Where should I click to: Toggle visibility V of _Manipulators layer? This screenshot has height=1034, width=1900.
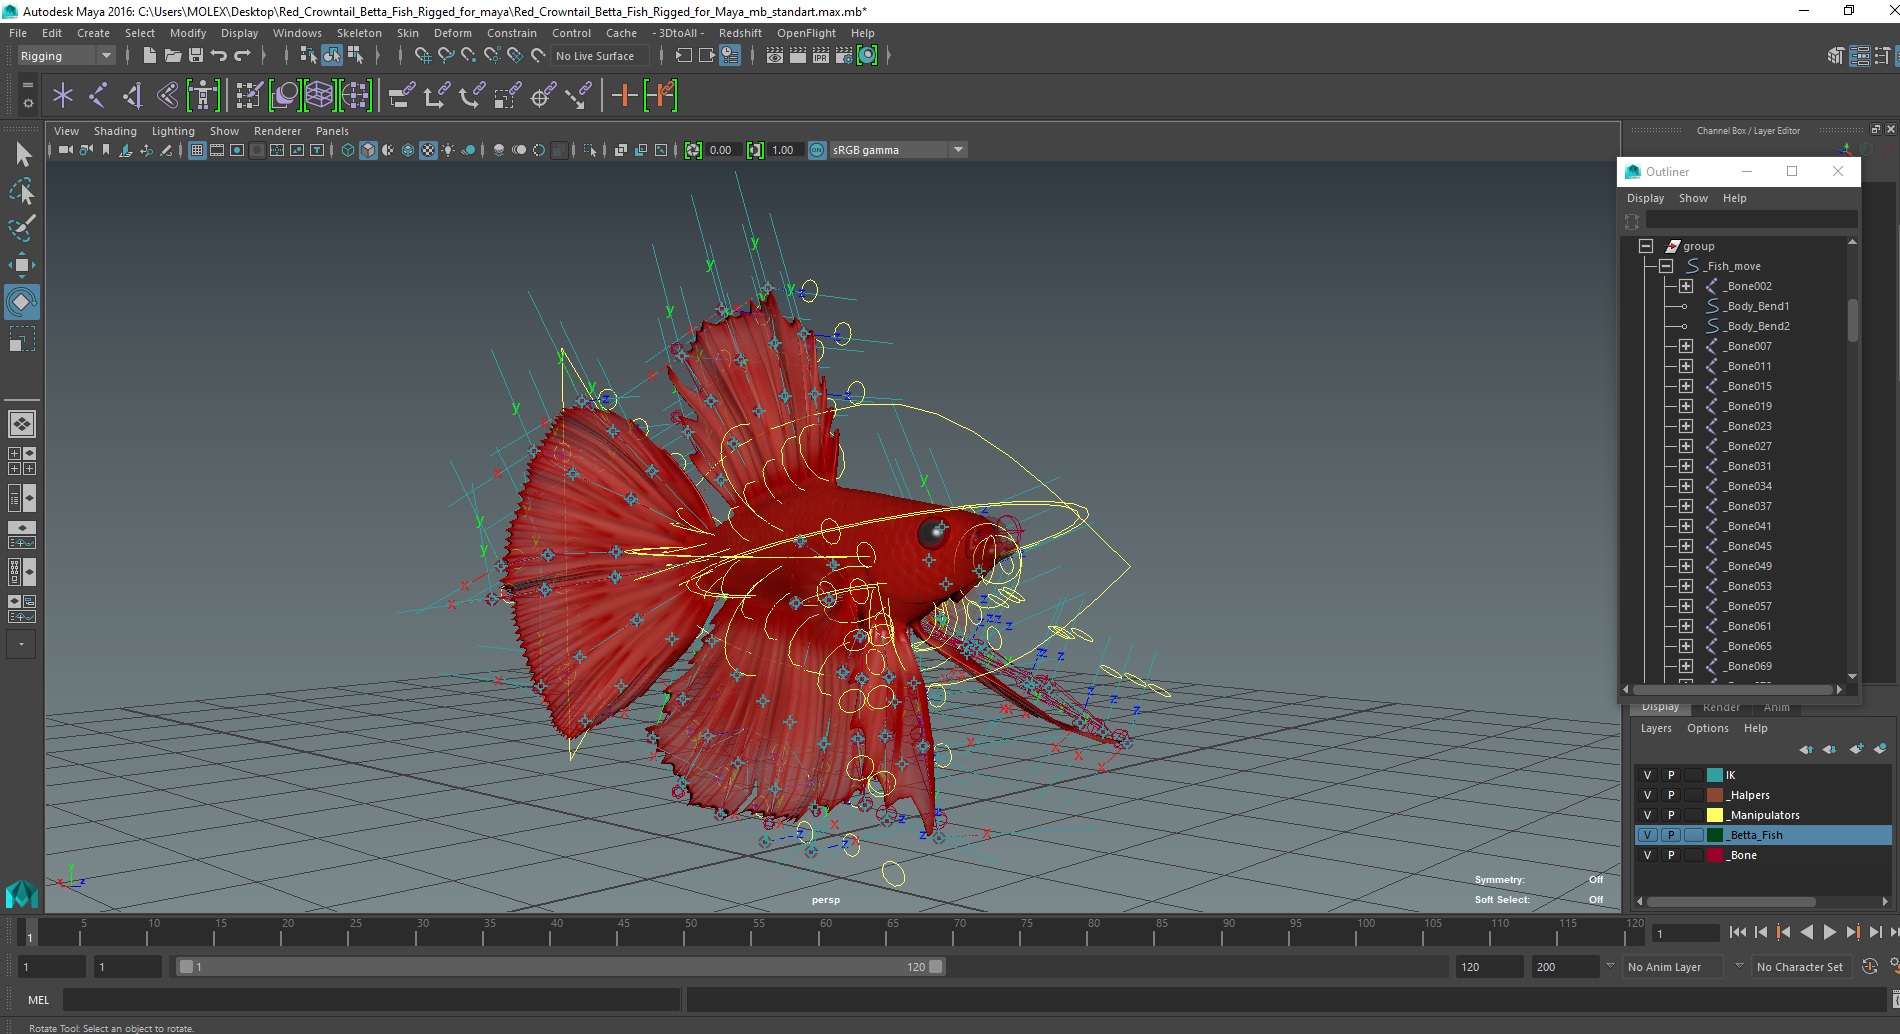(x=1647, y=815)
